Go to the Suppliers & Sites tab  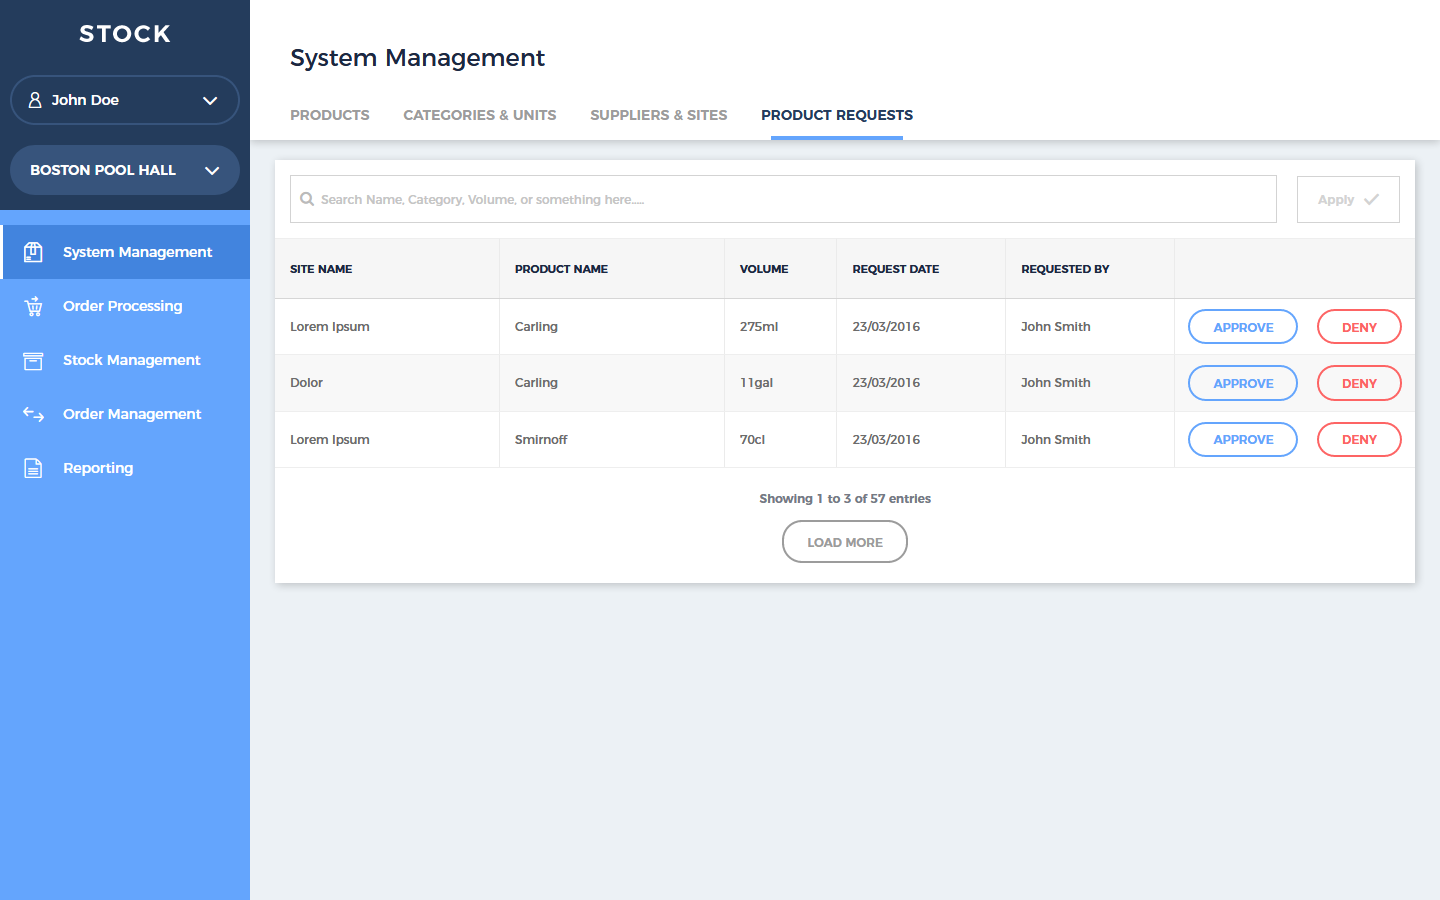[x=658, y=115]
